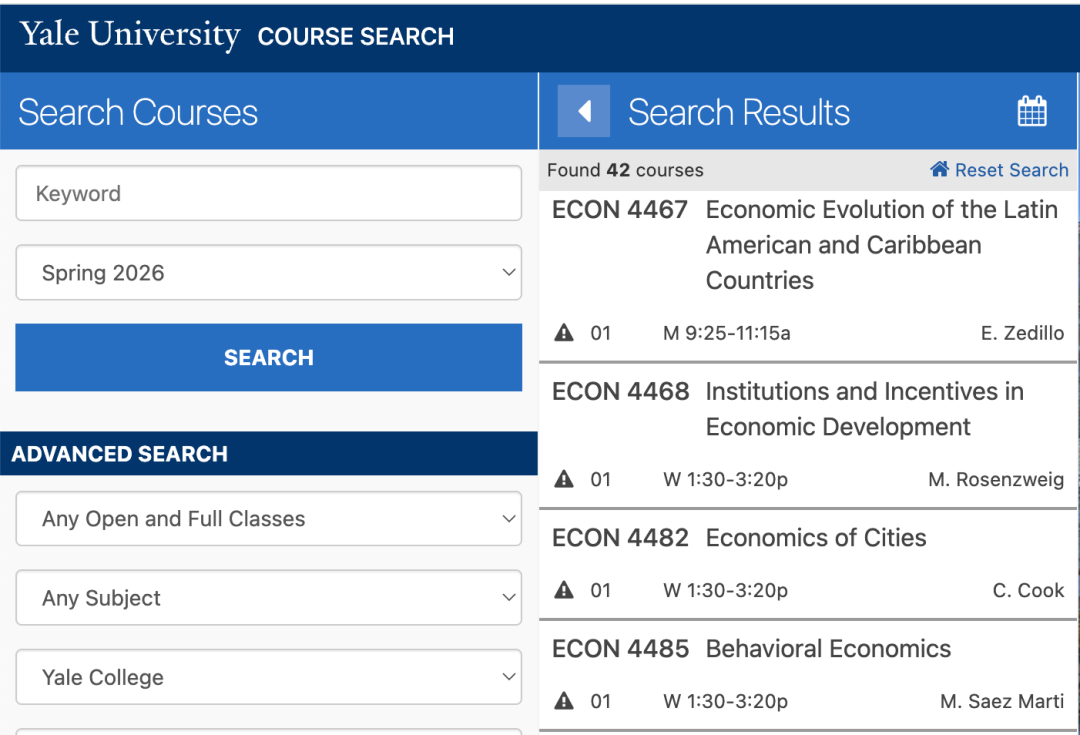Click the Found 42 courses text
This screenshot has width=1080, height=735.
click(x=625, y=170)
